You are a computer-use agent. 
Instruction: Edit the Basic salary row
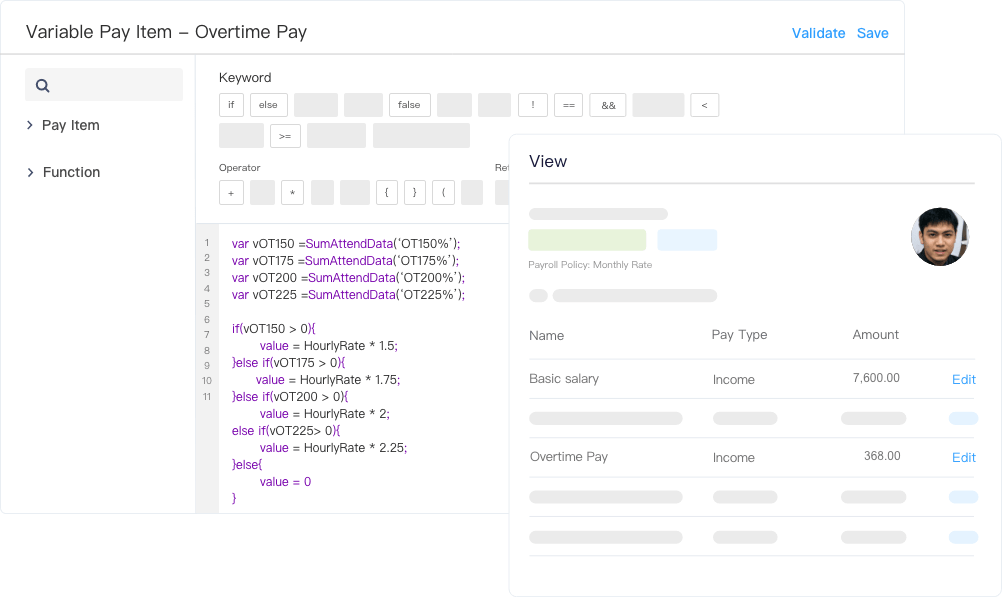pyautogui.click(x=964, y=380)
